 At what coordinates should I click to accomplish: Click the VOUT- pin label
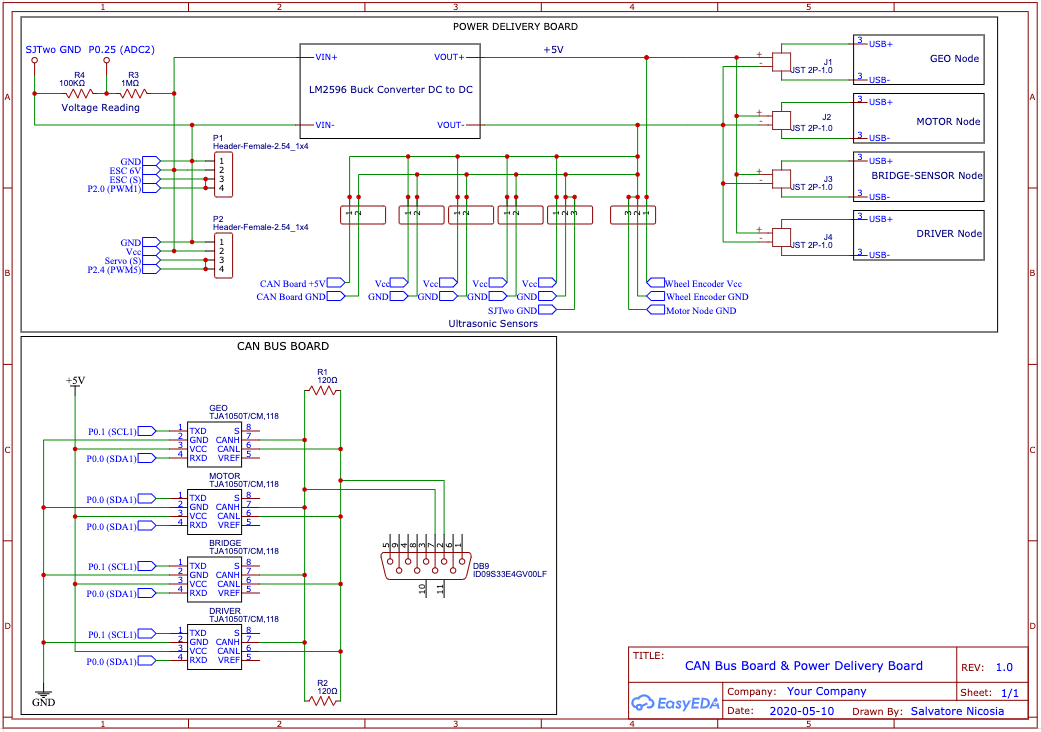450,125
